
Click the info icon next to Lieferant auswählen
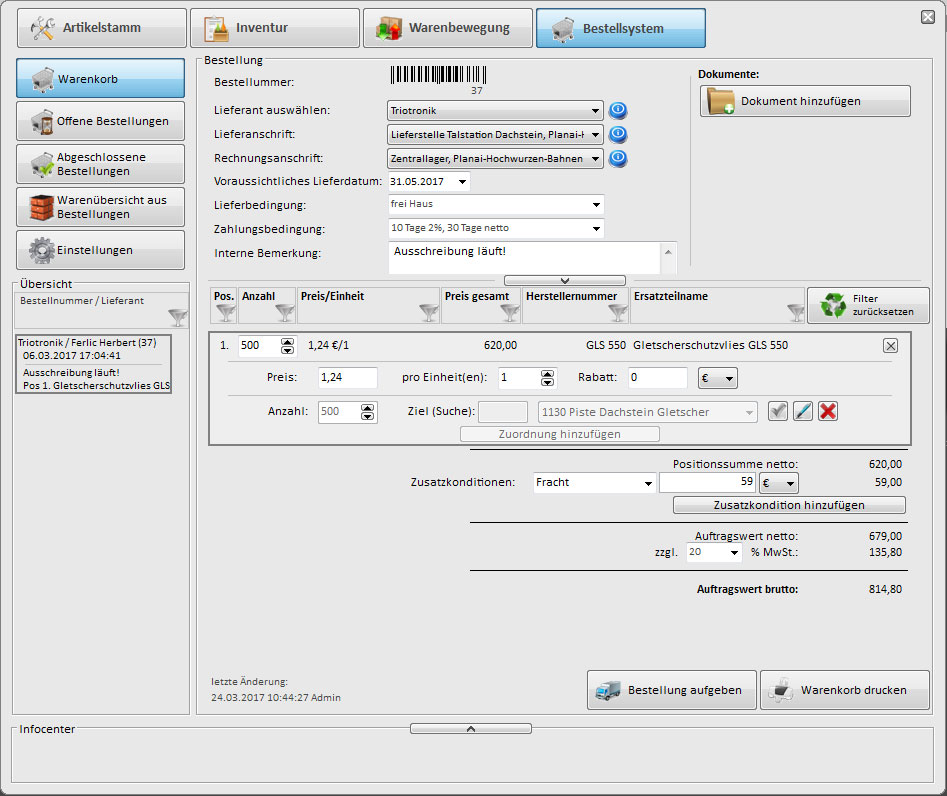(x=618, y=110)
